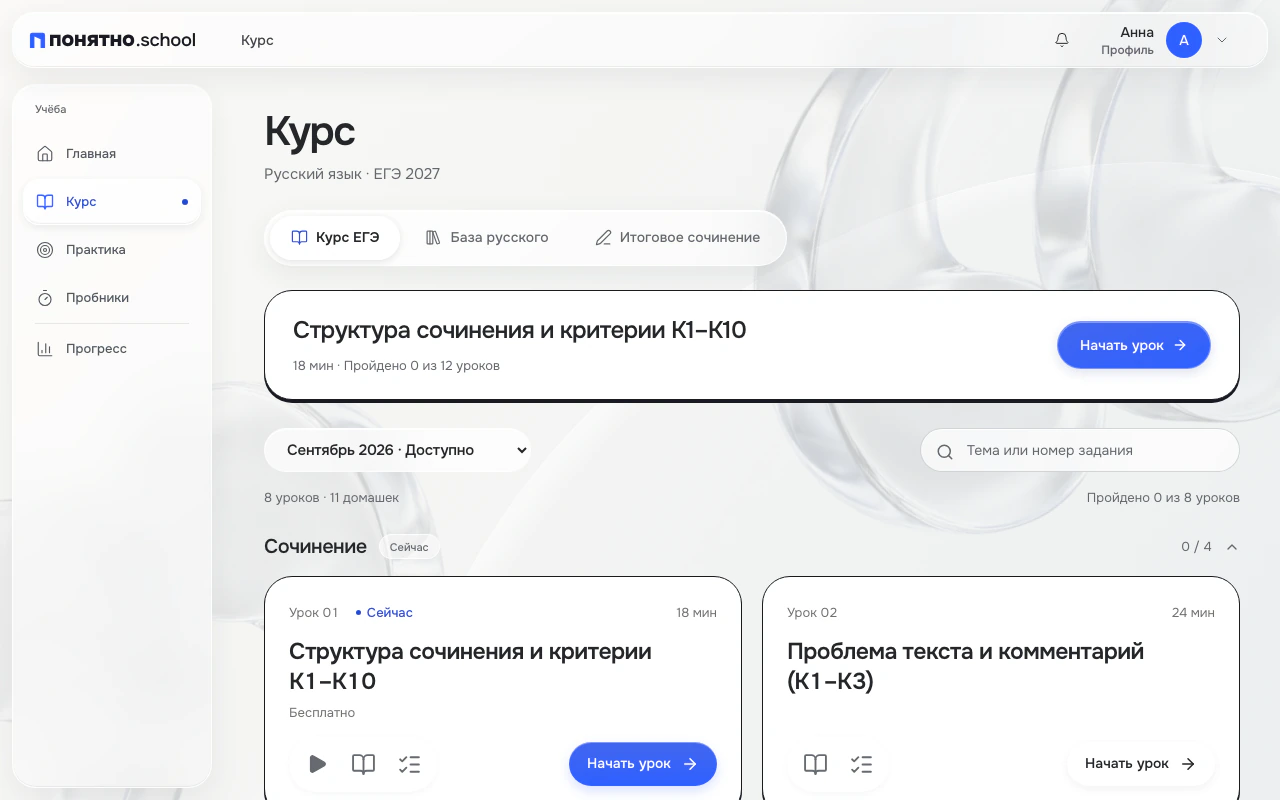Screen dimensions: 1280x800
Task: Click the text 8 уроков · 11 домашек
Action: (331, 497)
